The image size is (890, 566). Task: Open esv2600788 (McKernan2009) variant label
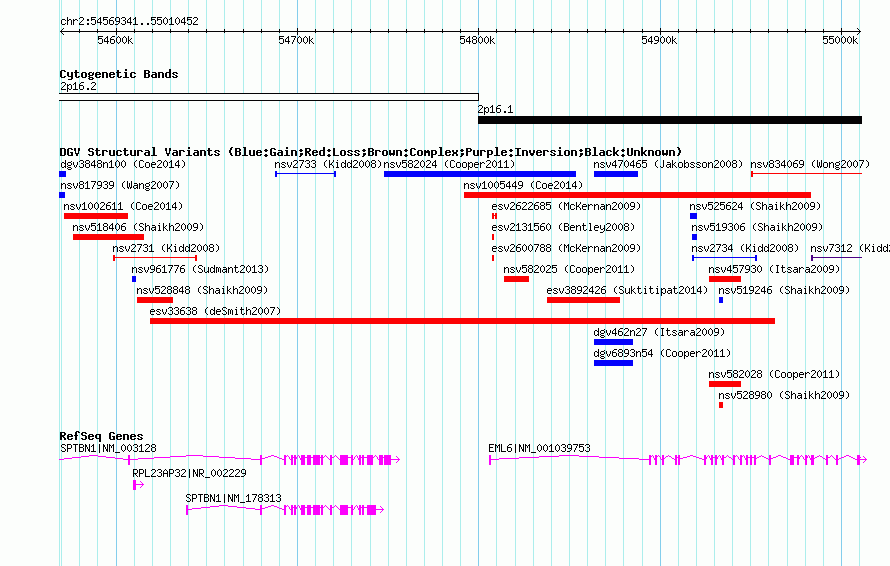pyautogui.click(x=566, y=248)
